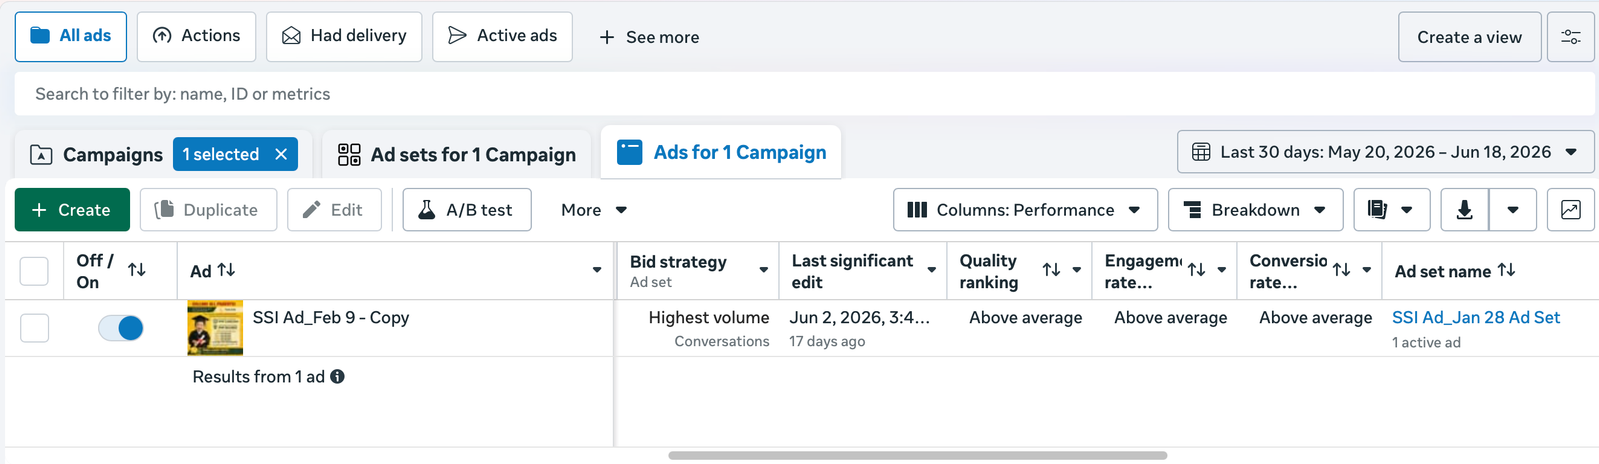This screenshot has height=464, width=1599.
Task: Open the SSI Ad_Jan 28 Ad Set link
Action: 1476,317
